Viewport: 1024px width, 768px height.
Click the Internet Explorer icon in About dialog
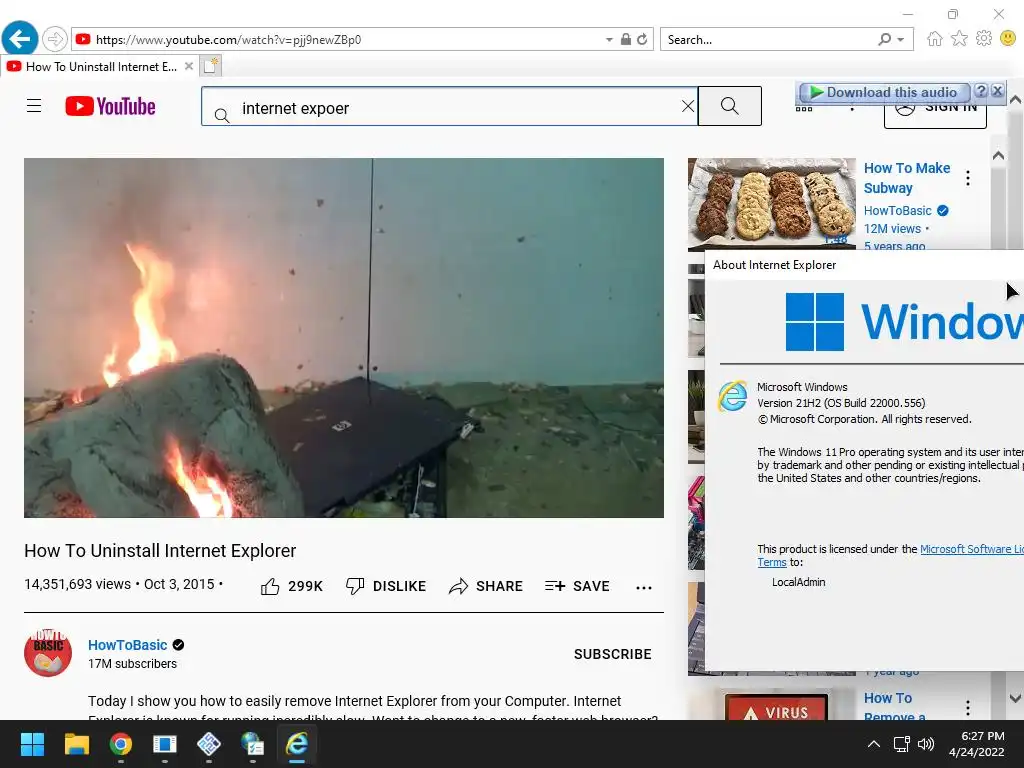(x=733, y=396)
